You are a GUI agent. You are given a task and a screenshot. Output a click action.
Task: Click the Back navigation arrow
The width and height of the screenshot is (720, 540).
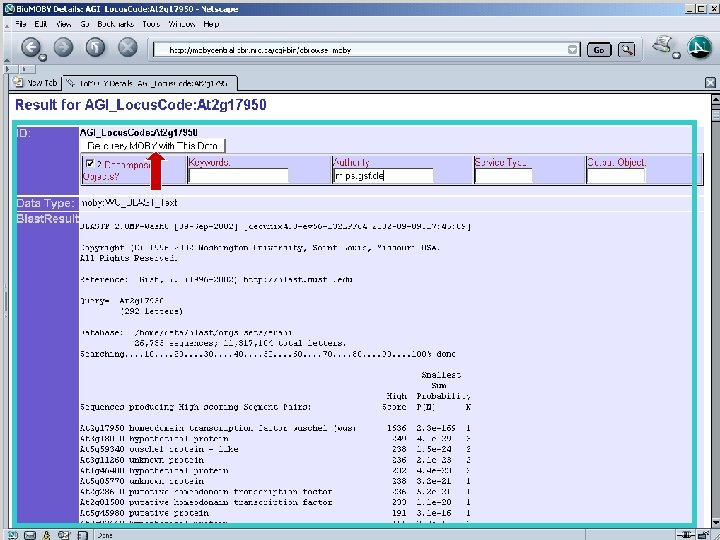pyautogui.click(x=30, y=47)
